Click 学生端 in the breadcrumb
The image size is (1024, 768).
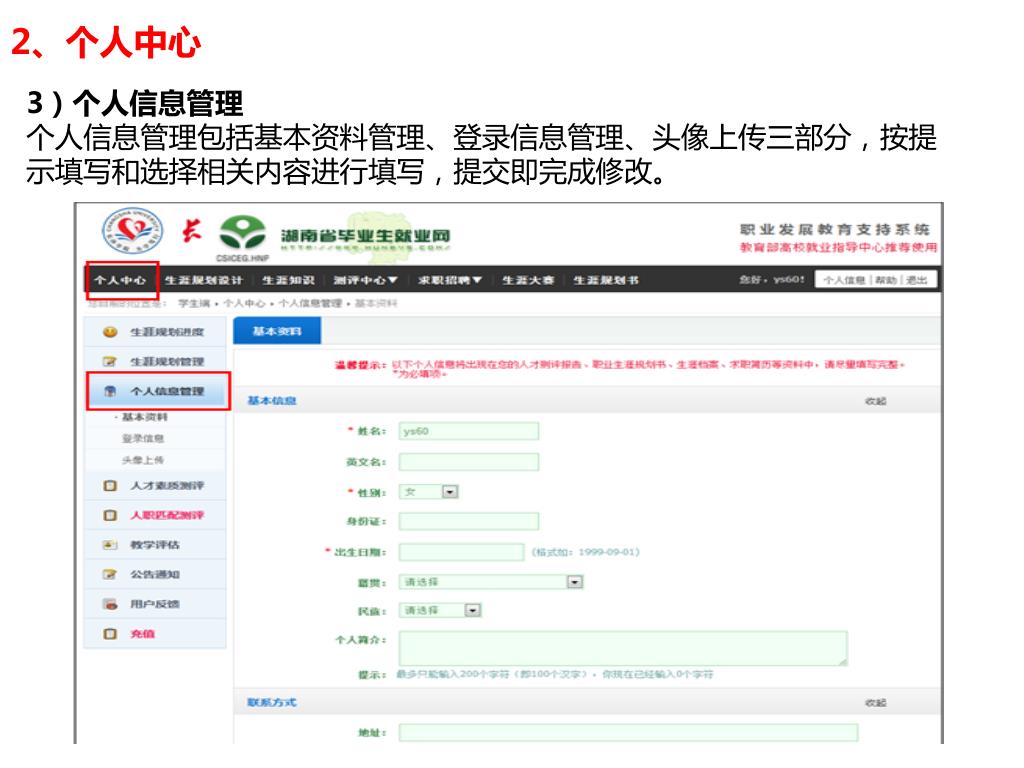pyautogui.click(x=195, y=304)
